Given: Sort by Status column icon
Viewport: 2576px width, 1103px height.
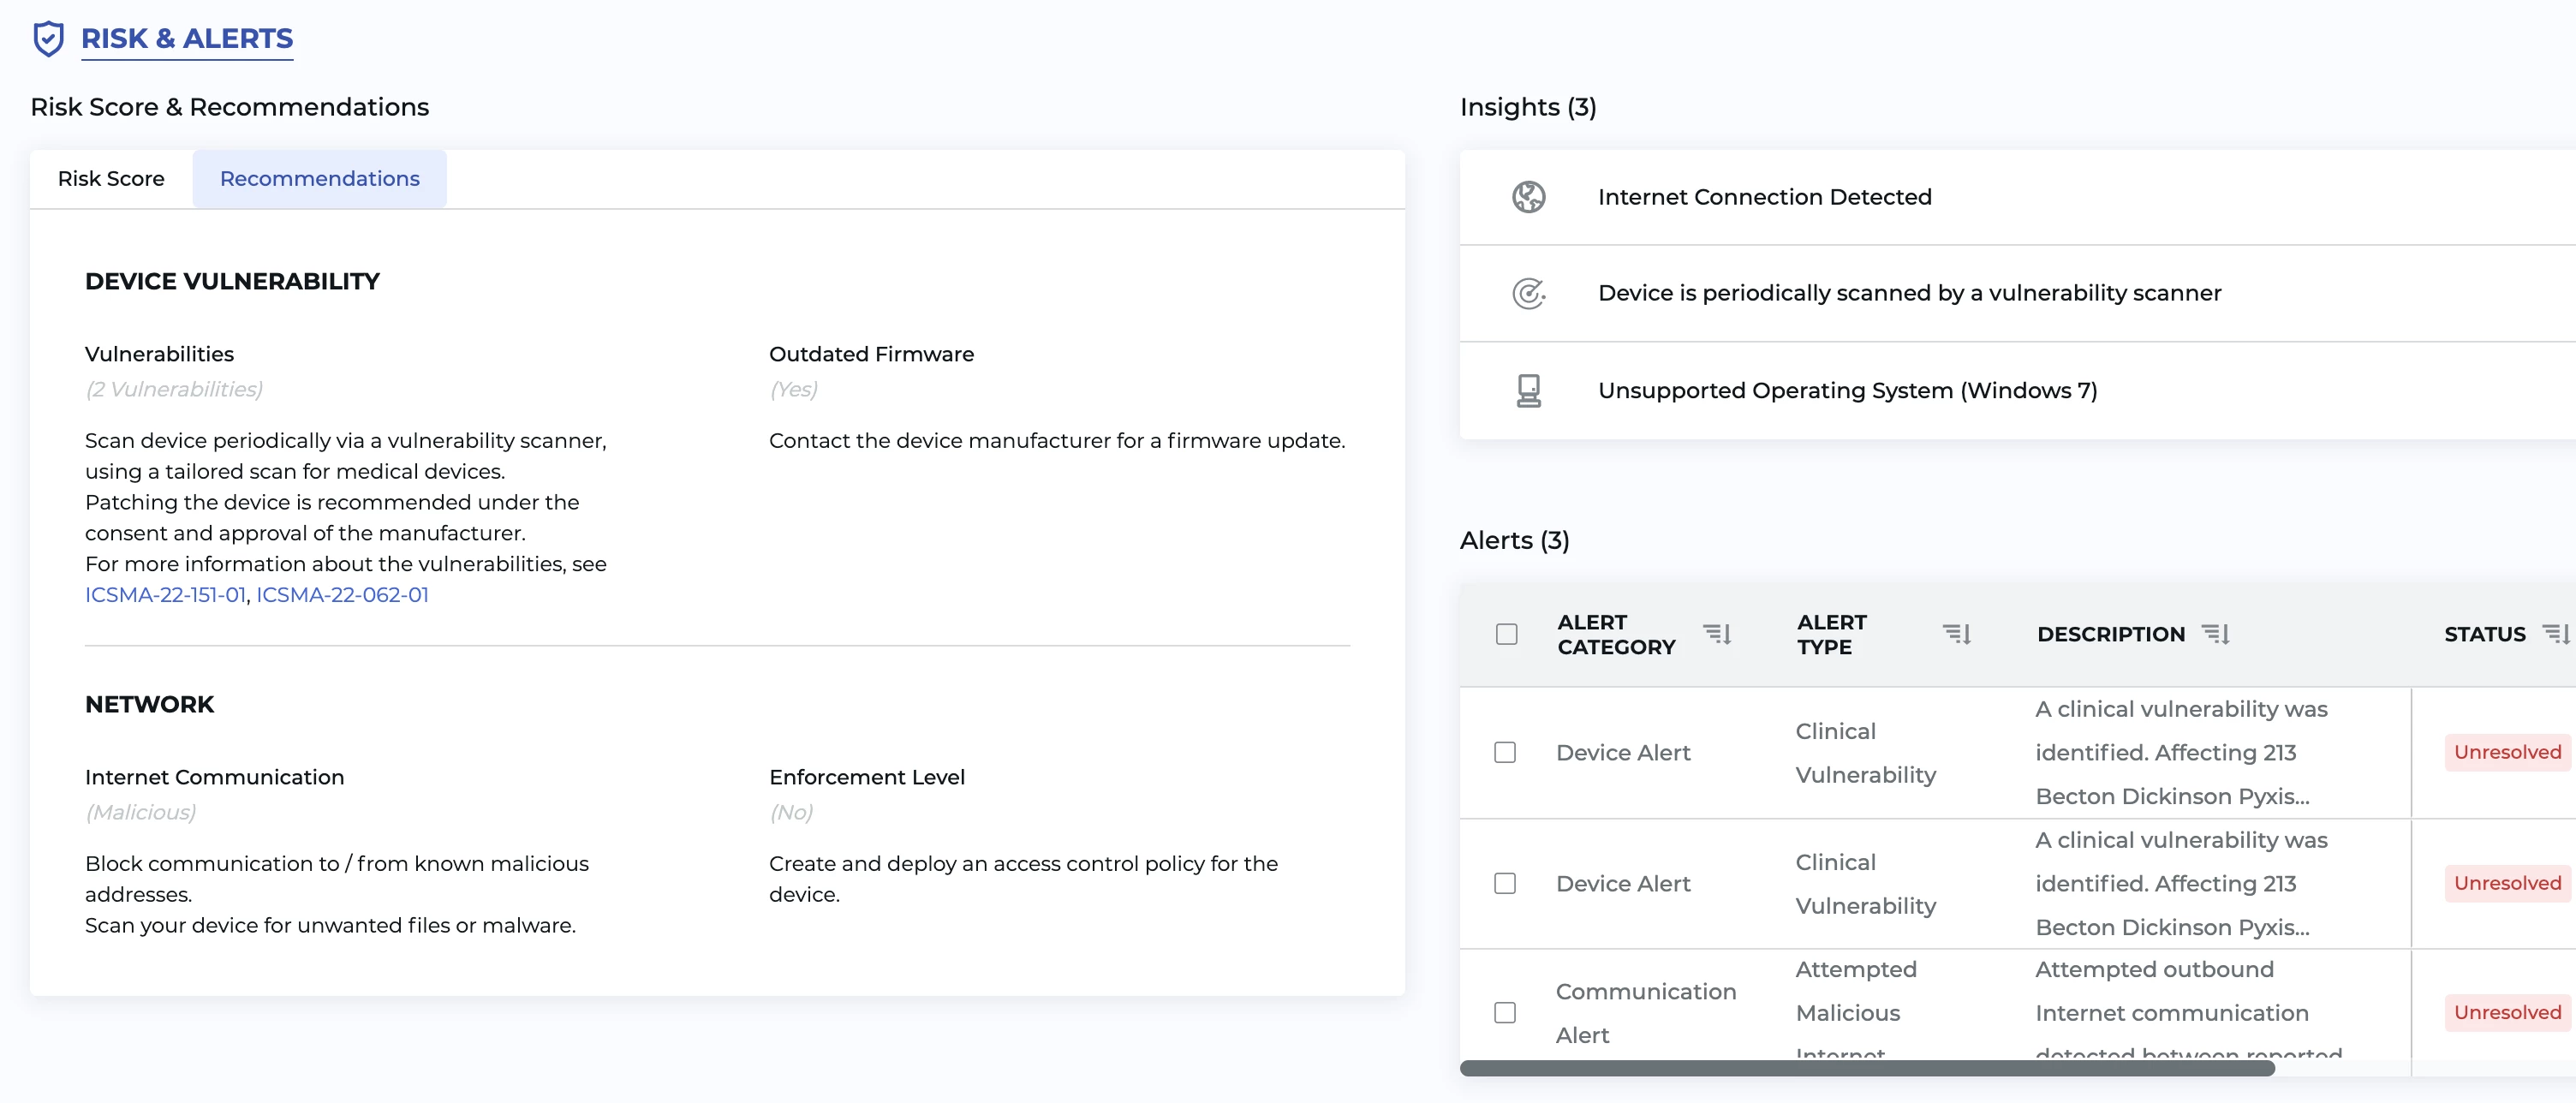Looking at the screenshot, I should 2555,634.
